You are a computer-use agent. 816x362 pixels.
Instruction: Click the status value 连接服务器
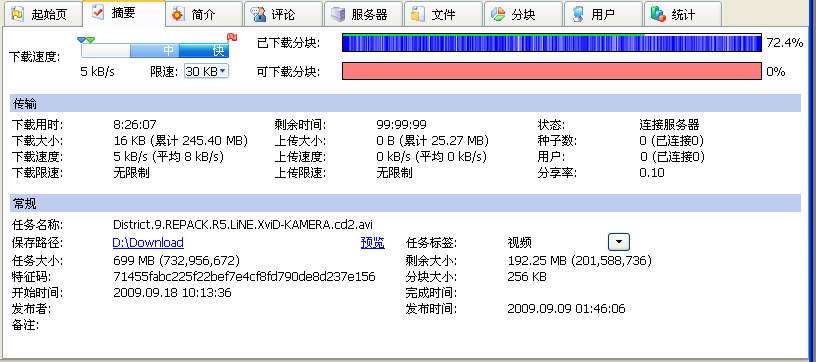point(669,125)
